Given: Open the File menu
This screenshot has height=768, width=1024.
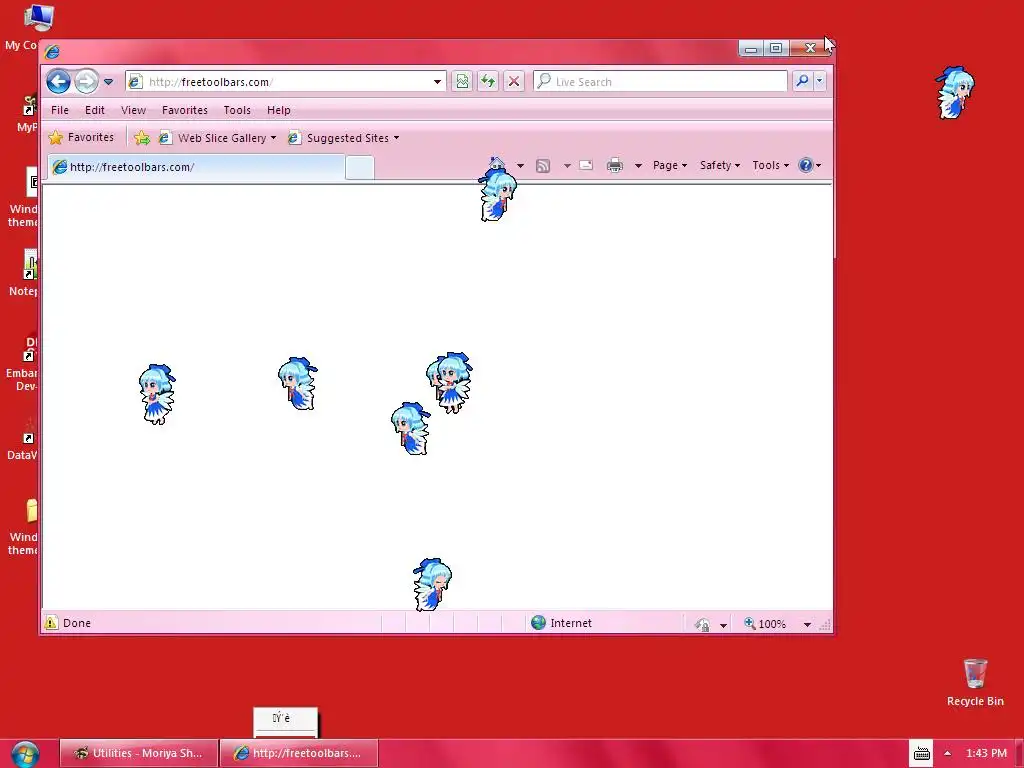Looking at the screenshot, I should pyautogui.click(x=59, y=110).
